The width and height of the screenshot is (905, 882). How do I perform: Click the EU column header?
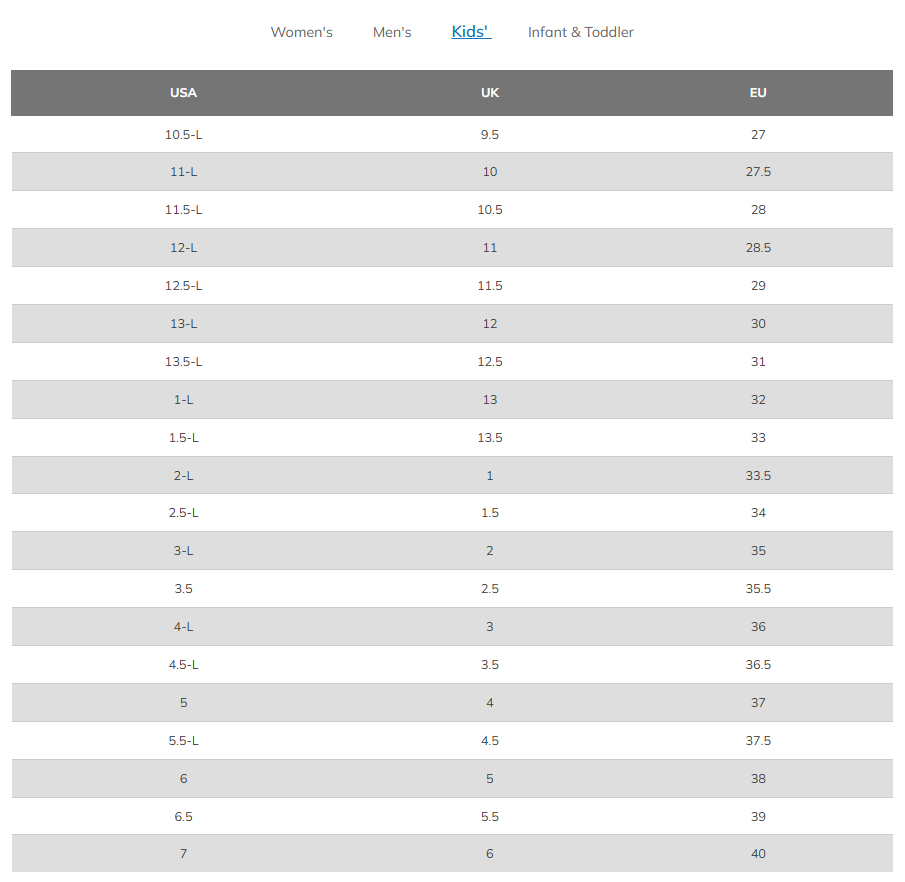click(758, 93)
